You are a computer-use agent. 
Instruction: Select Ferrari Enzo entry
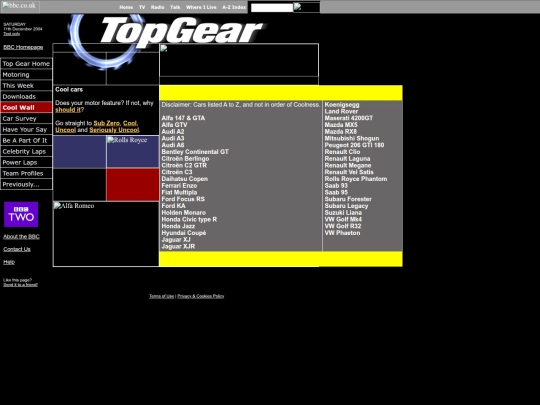click(x=179, y=186)
